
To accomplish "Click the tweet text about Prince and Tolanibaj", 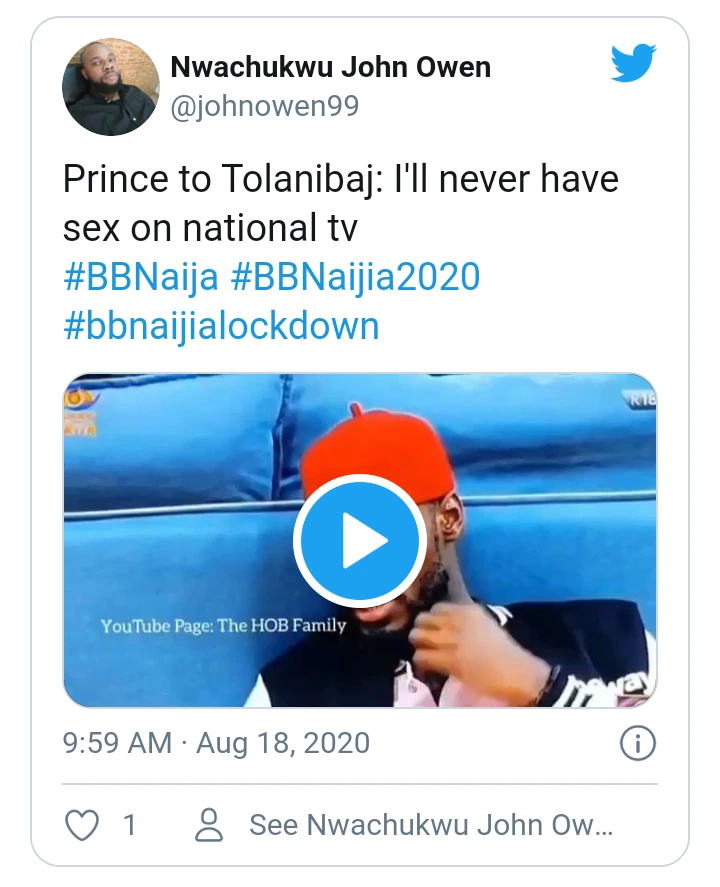I will pyautogui.click(x=340, y=203).
